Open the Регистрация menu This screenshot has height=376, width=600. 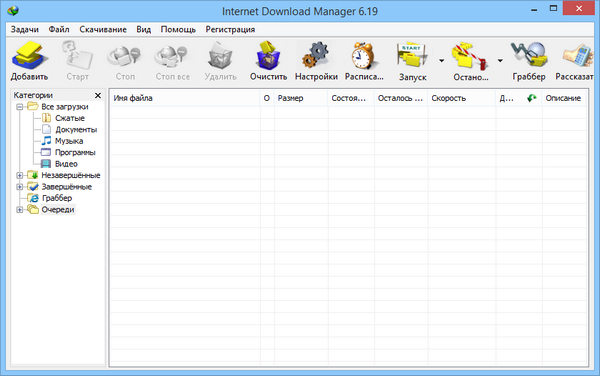[x=230, y=29]
